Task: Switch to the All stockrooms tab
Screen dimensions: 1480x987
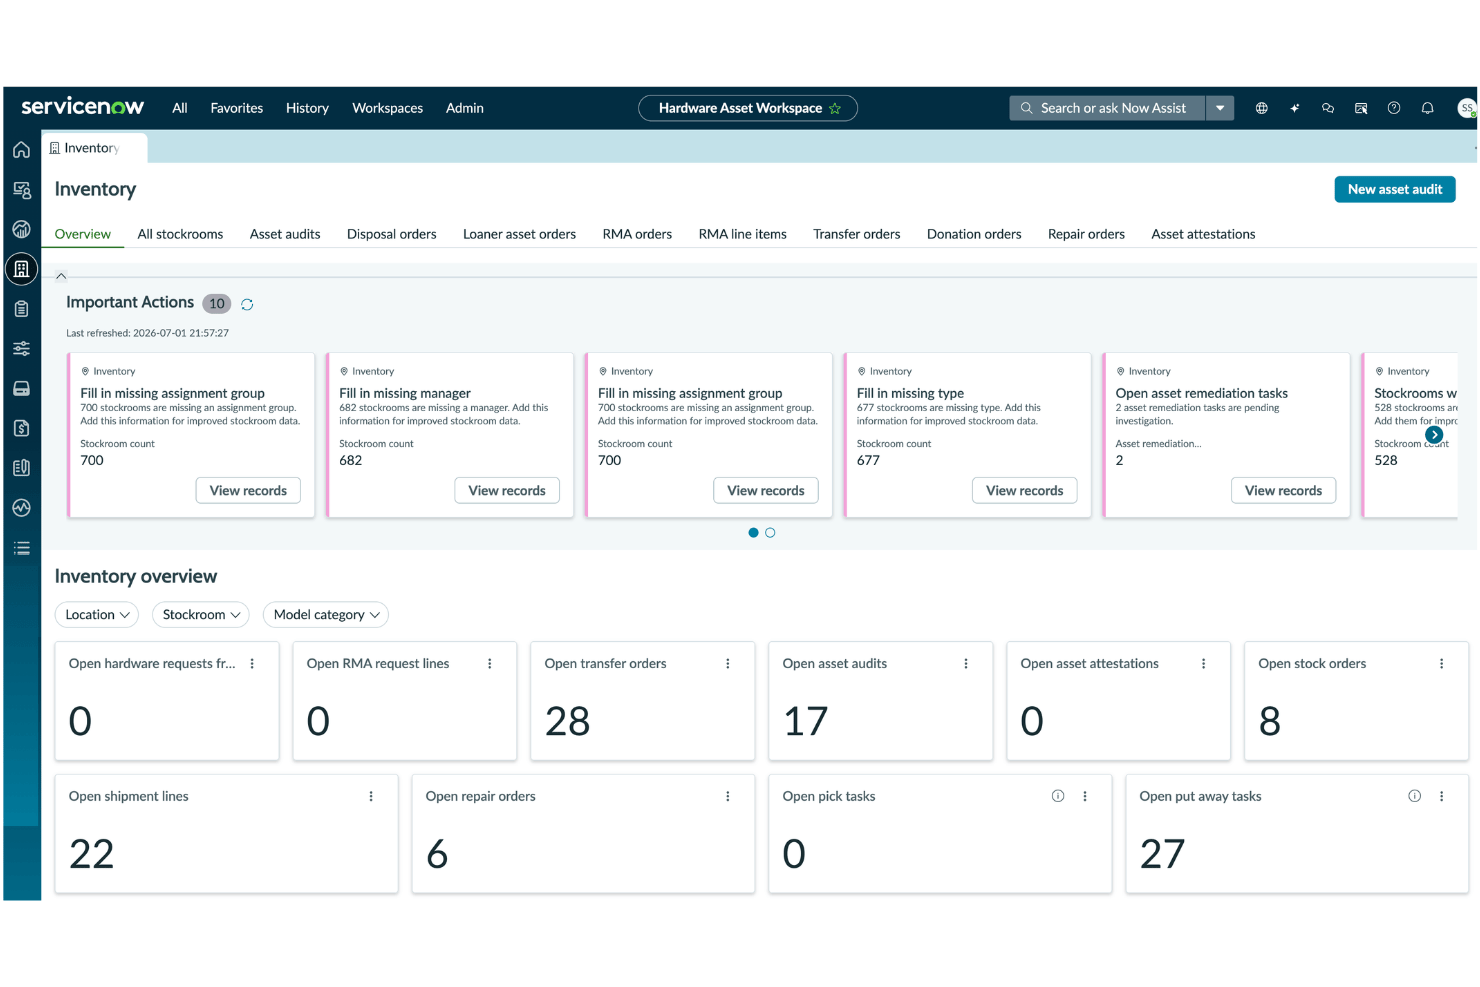Action: [180, 234]
